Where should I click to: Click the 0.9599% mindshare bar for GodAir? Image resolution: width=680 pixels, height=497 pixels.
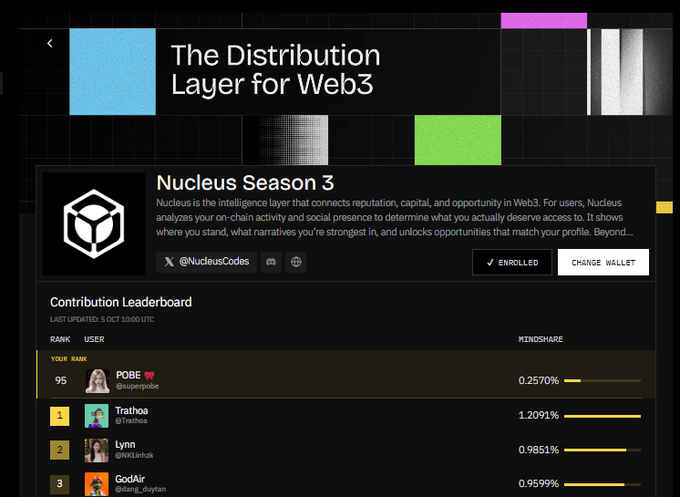(x=602, y=484)
